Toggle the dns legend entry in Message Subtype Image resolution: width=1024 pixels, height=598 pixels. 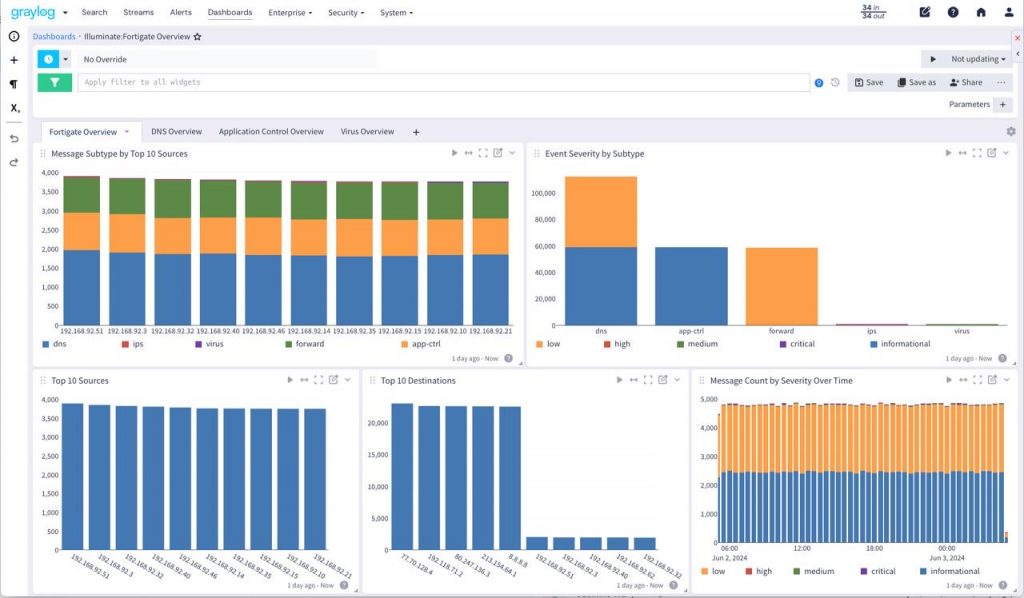click(54, 343)
